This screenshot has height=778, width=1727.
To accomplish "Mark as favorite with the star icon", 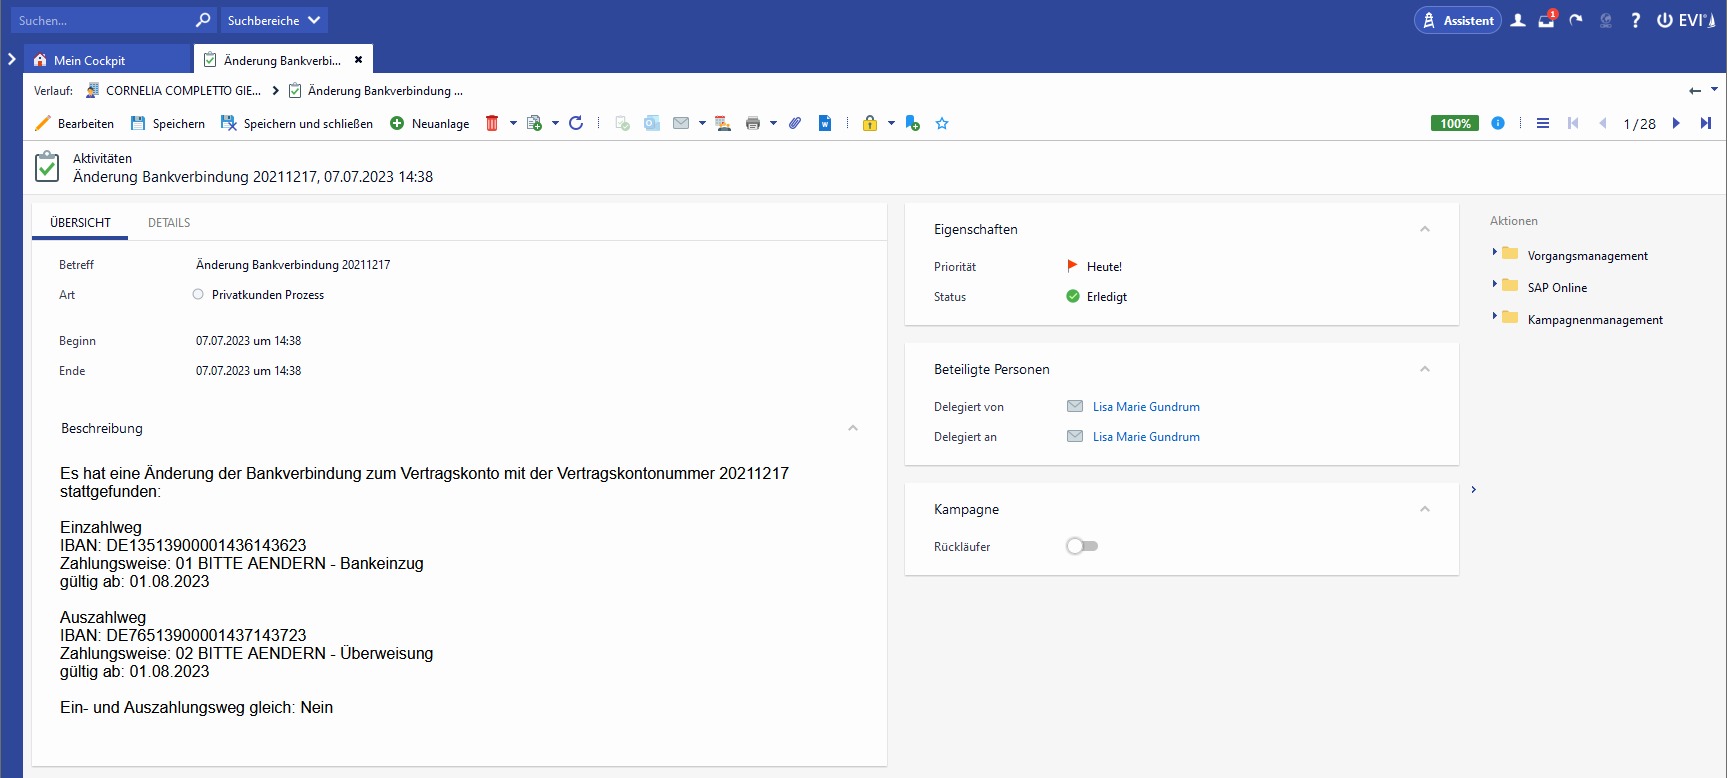I will [x=942, y=123].
